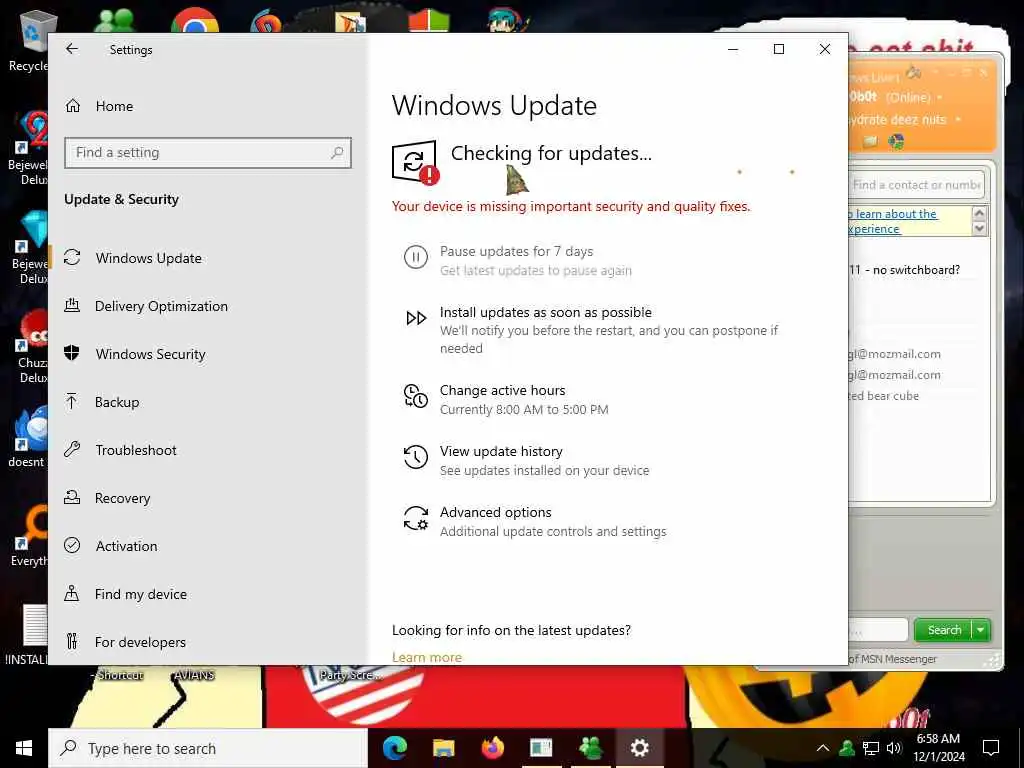Screen dimensions: 1024x768
Task: Click the clock icon for Change active hours
Action: 416,396
